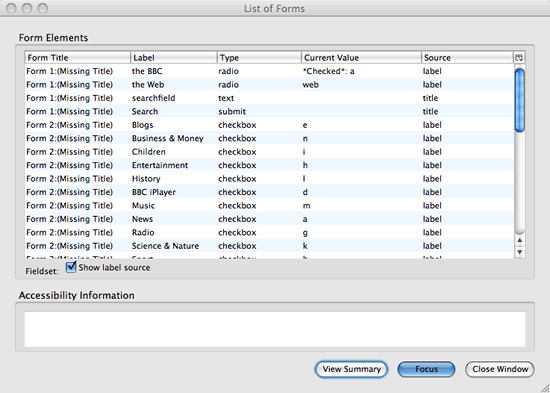The height and width of the screenshot is (393, 550).
Task: Select the Entertainment row
Action: click(269, 165)
